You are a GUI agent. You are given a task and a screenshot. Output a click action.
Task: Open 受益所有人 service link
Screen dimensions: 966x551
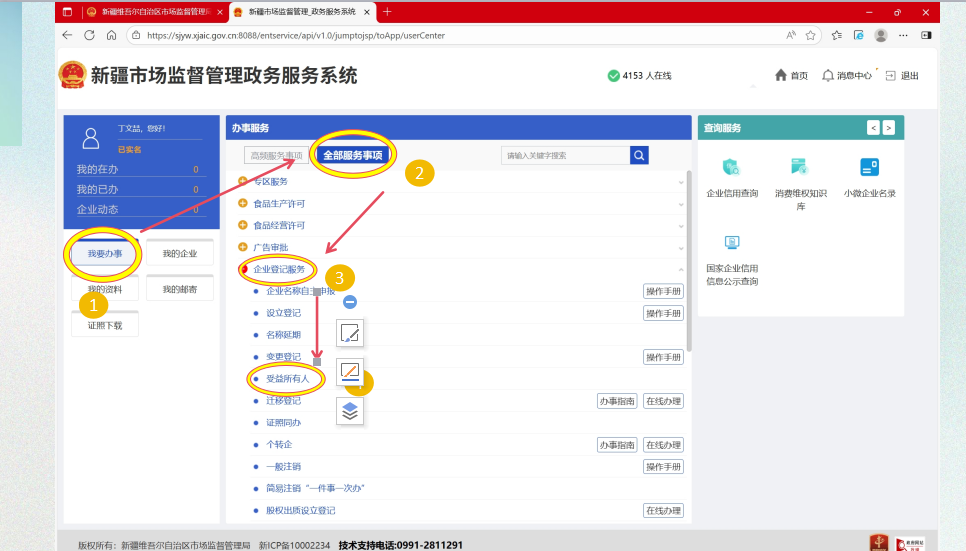[x=287, y=379]
